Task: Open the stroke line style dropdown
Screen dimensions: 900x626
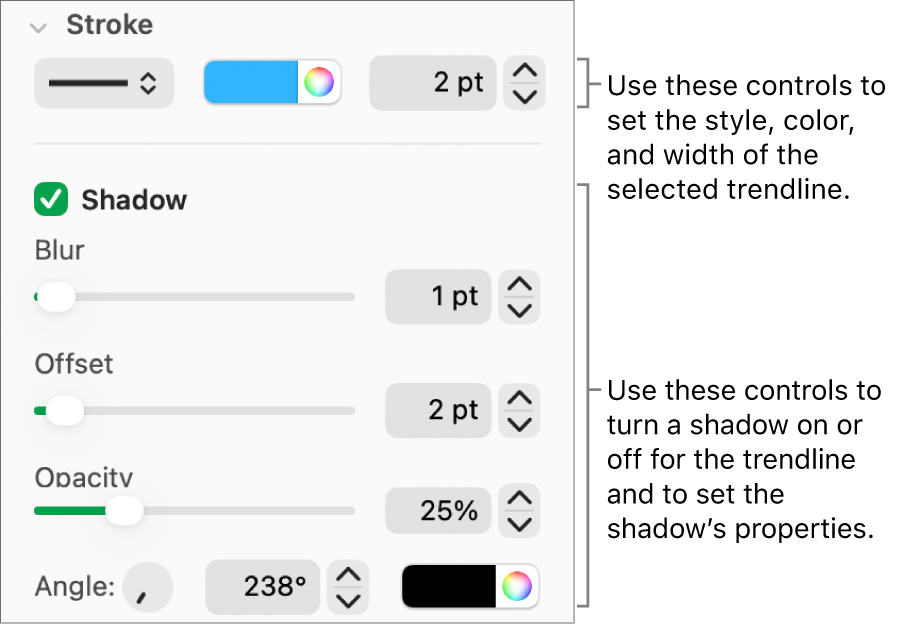Action: [x=103, y=84]
